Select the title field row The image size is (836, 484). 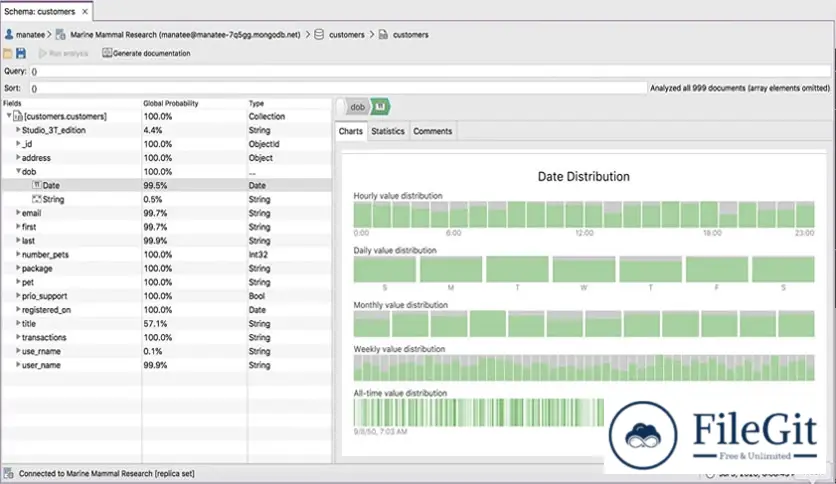pyautogui.click(x=166, y=324)
